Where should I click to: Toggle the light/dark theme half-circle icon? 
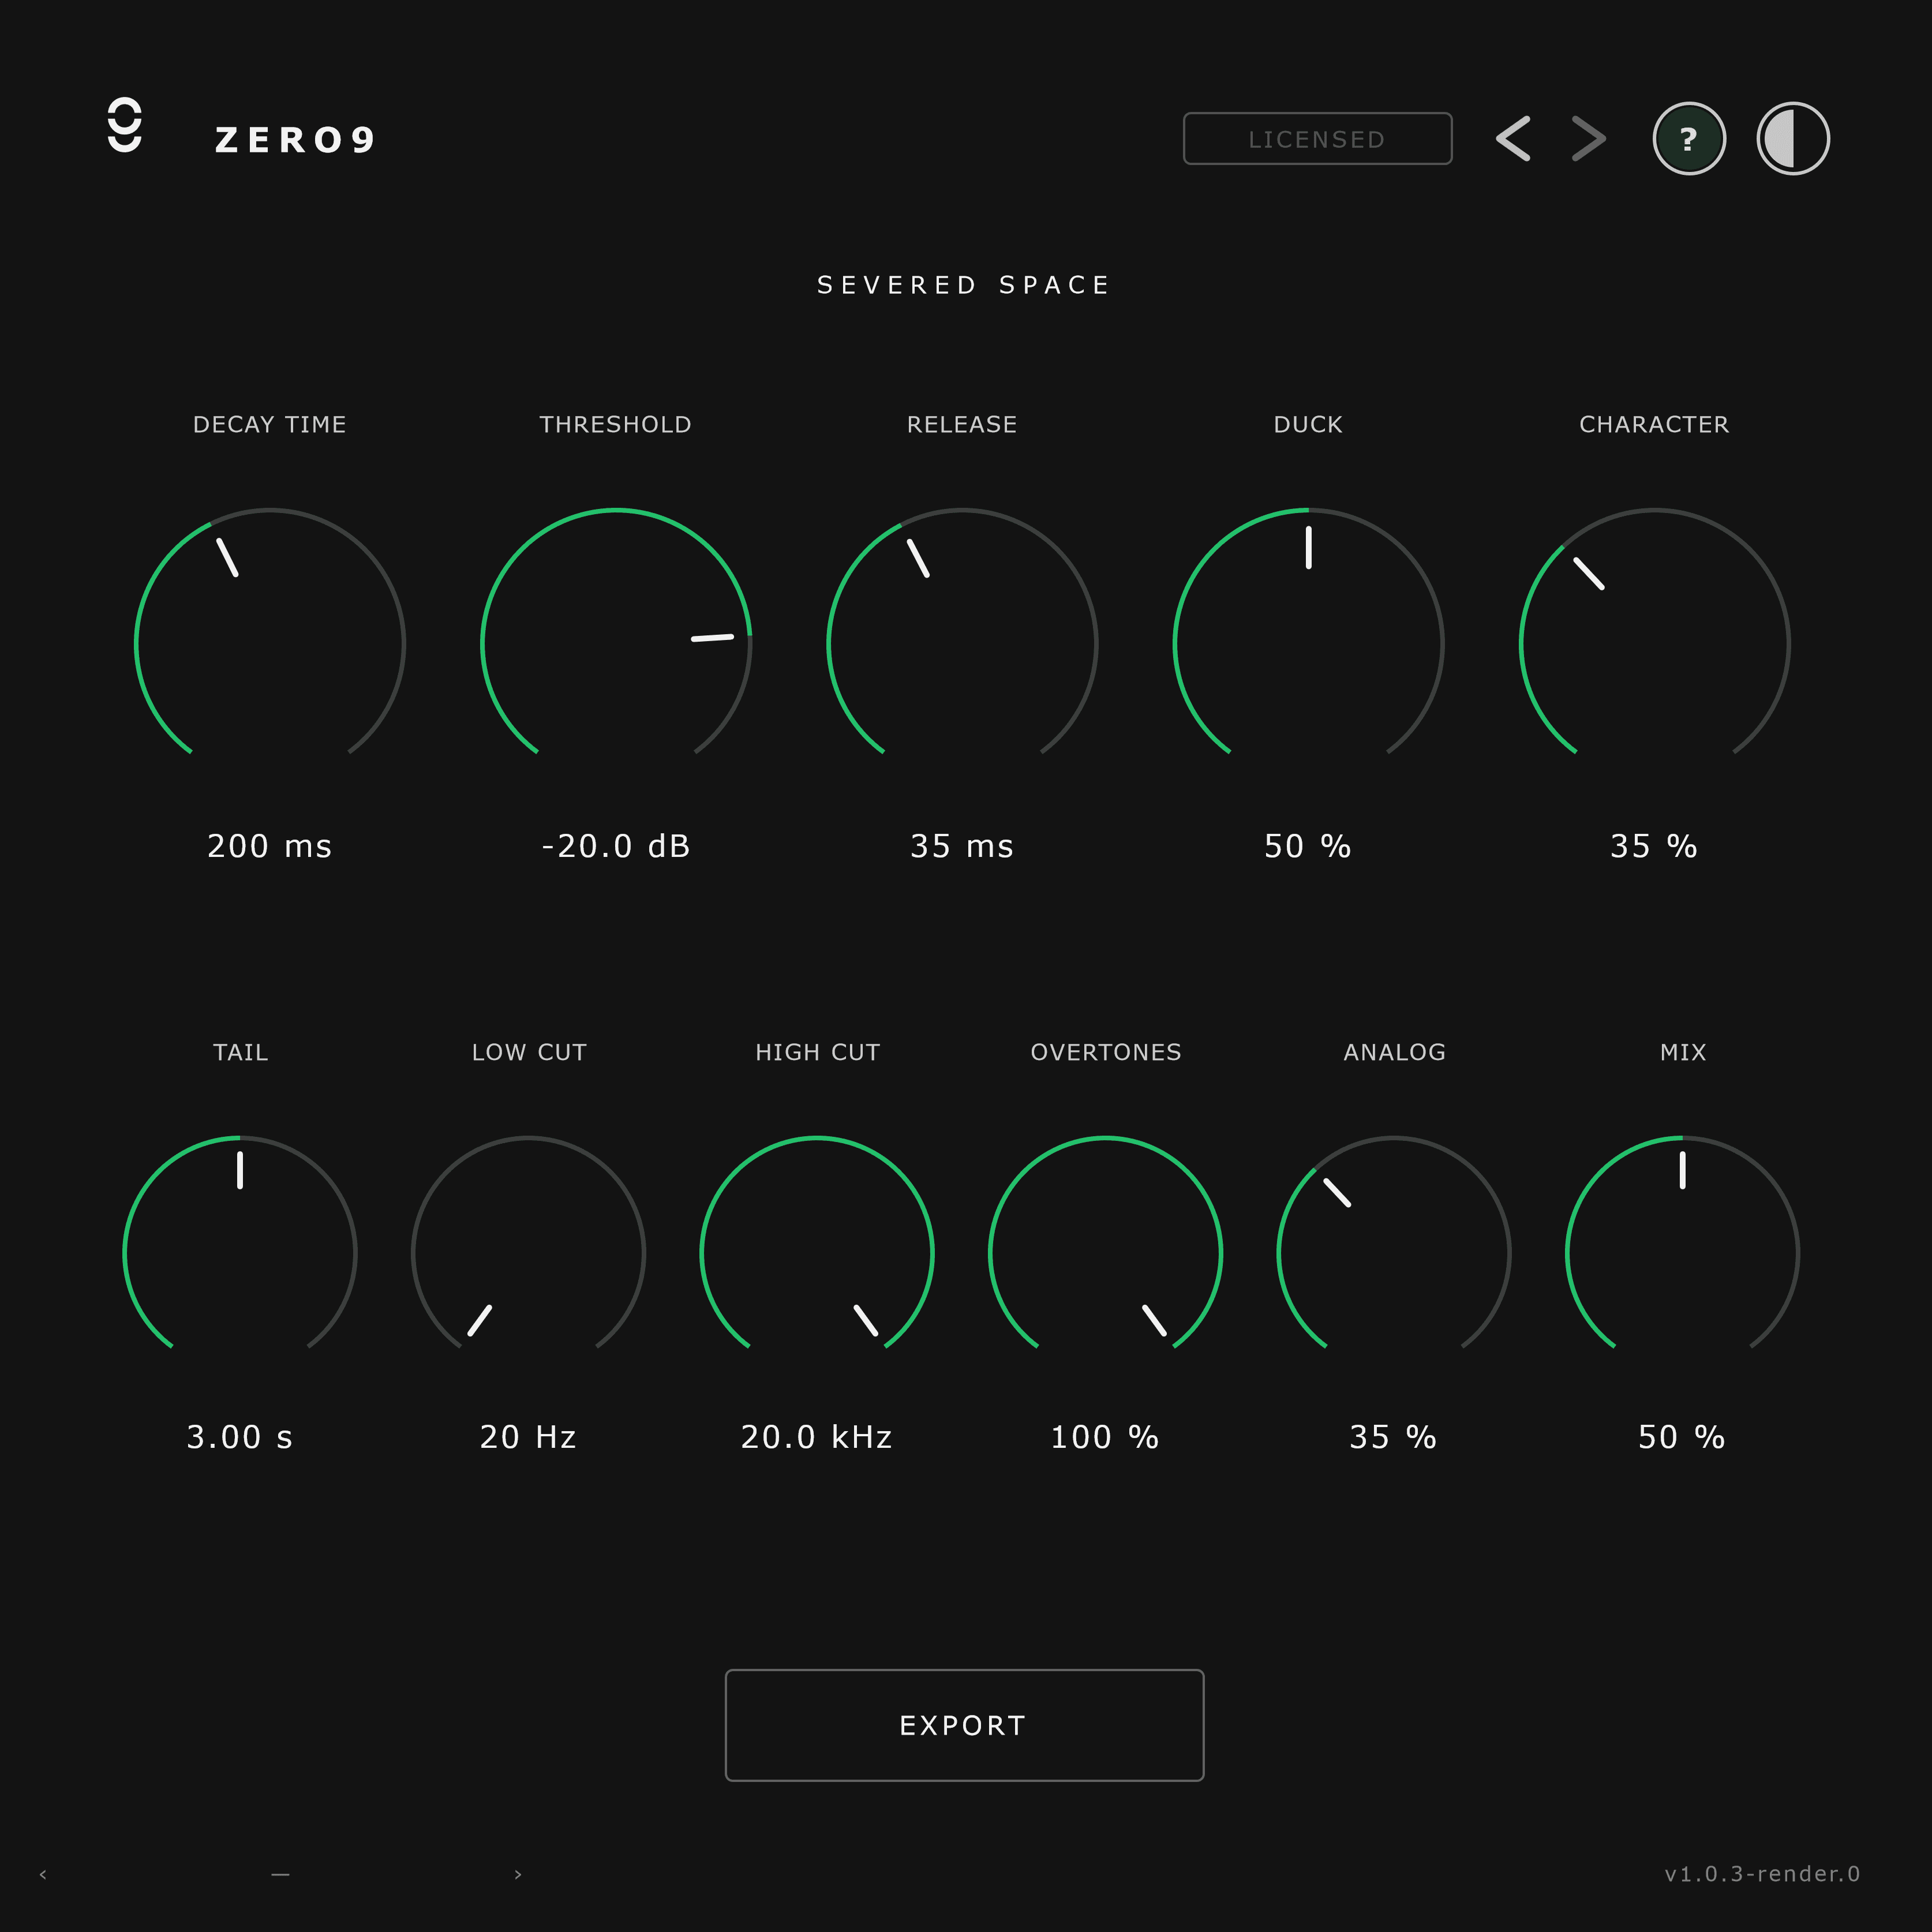pos(1793,139)
